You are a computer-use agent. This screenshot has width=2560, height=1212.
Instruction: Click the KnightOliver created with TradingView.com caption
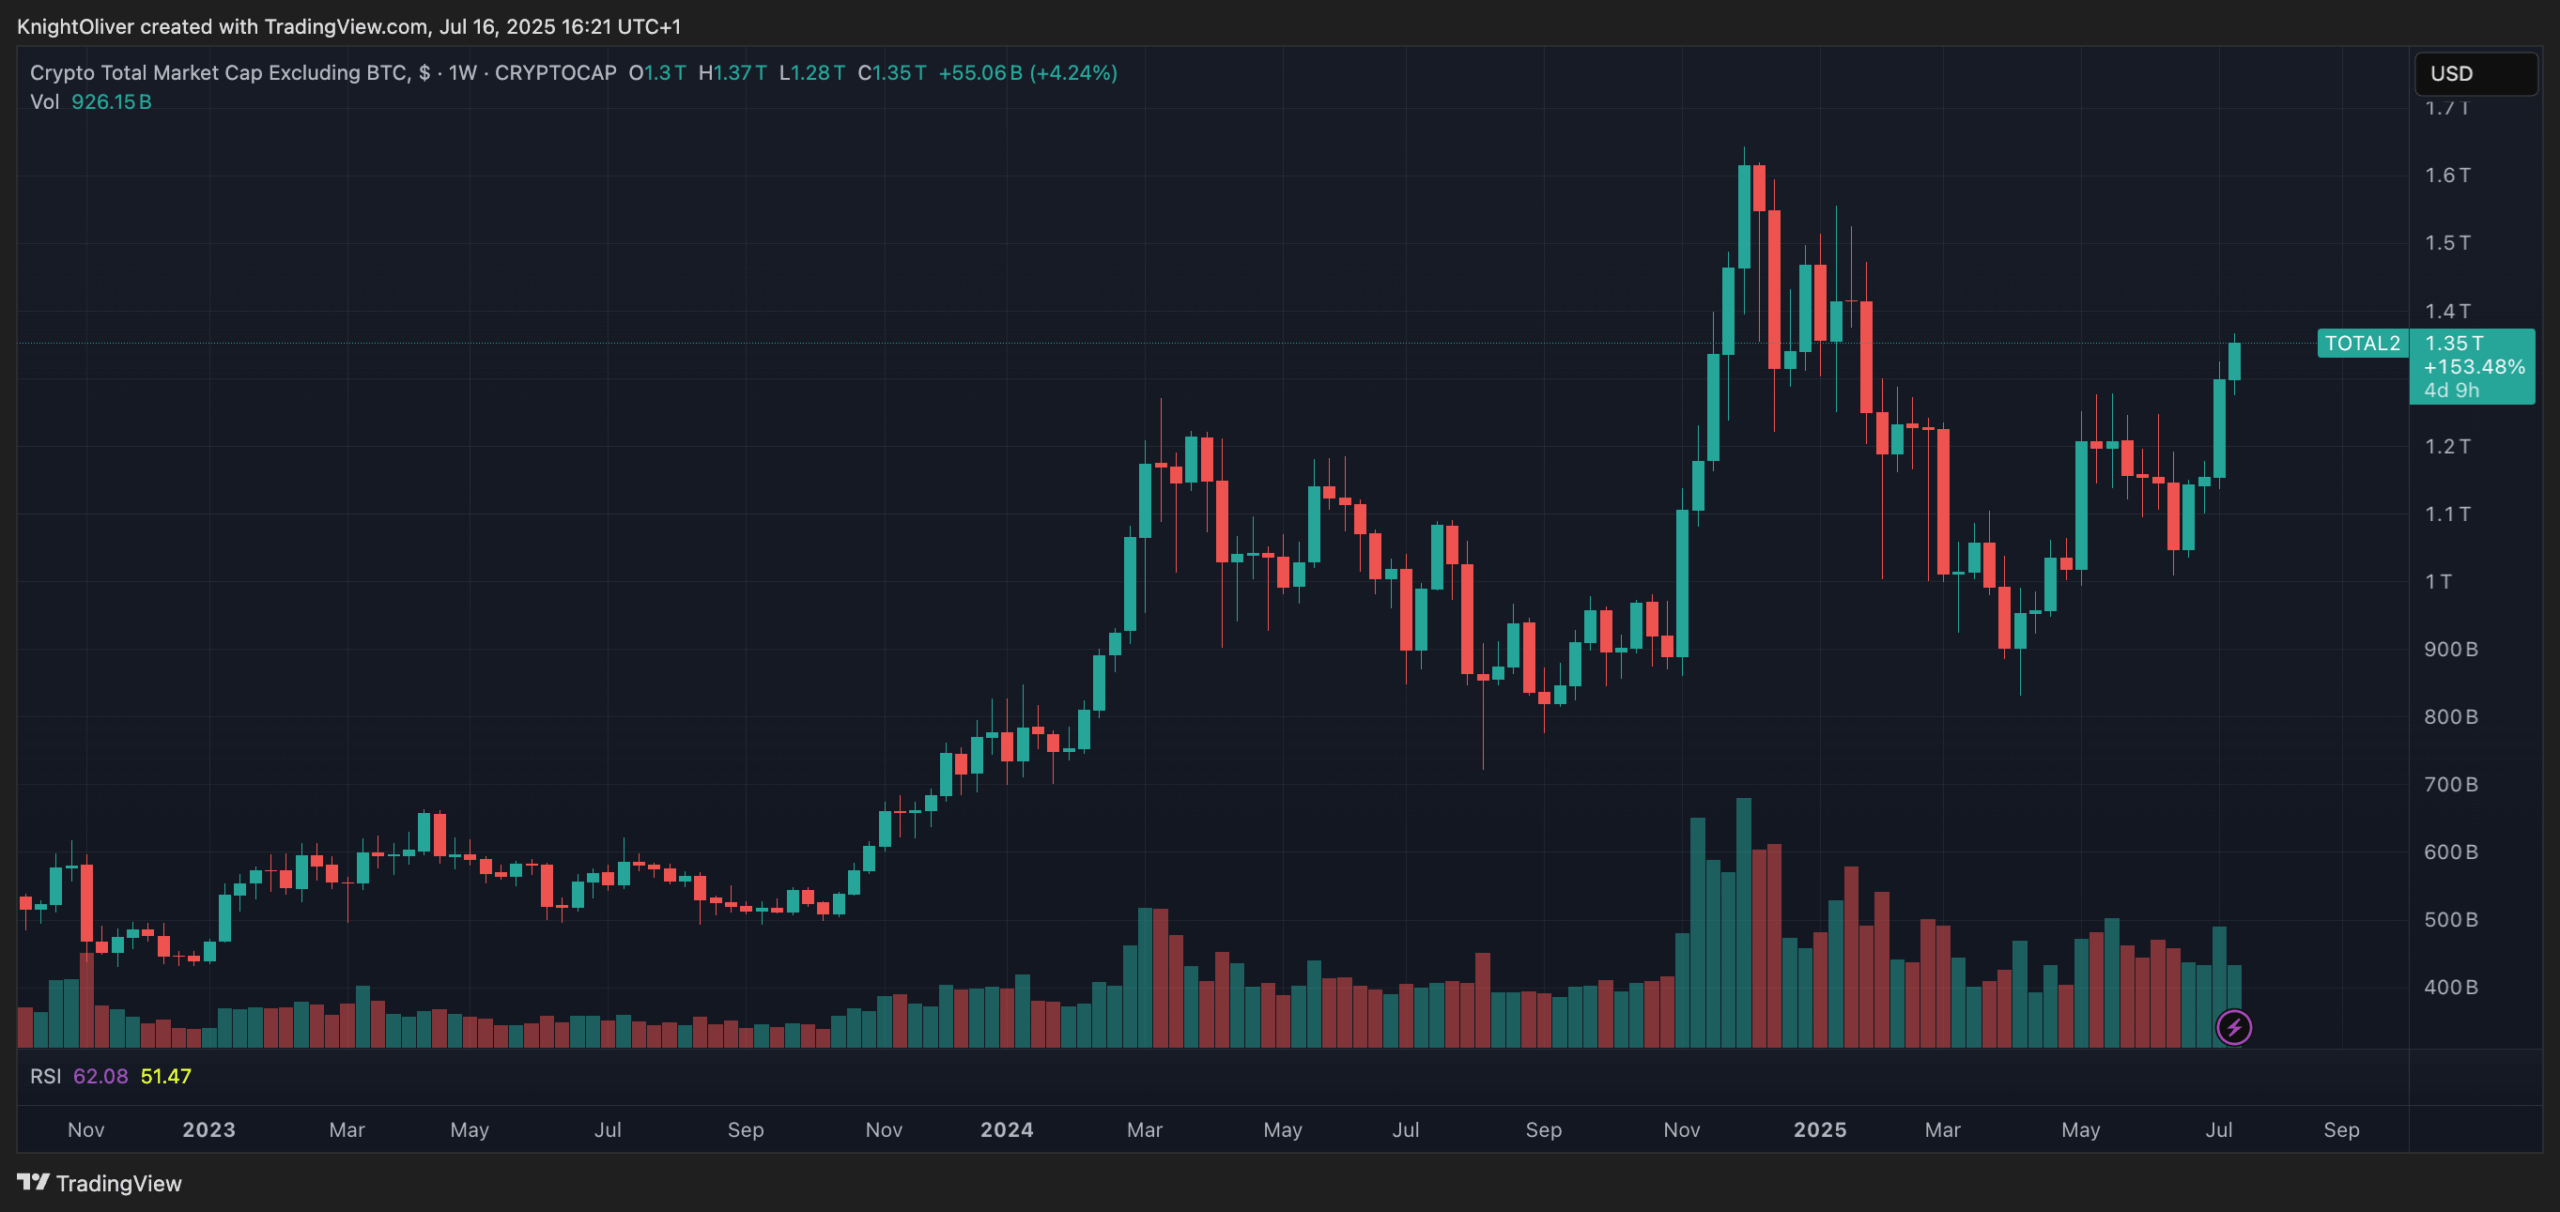(349, 27)
